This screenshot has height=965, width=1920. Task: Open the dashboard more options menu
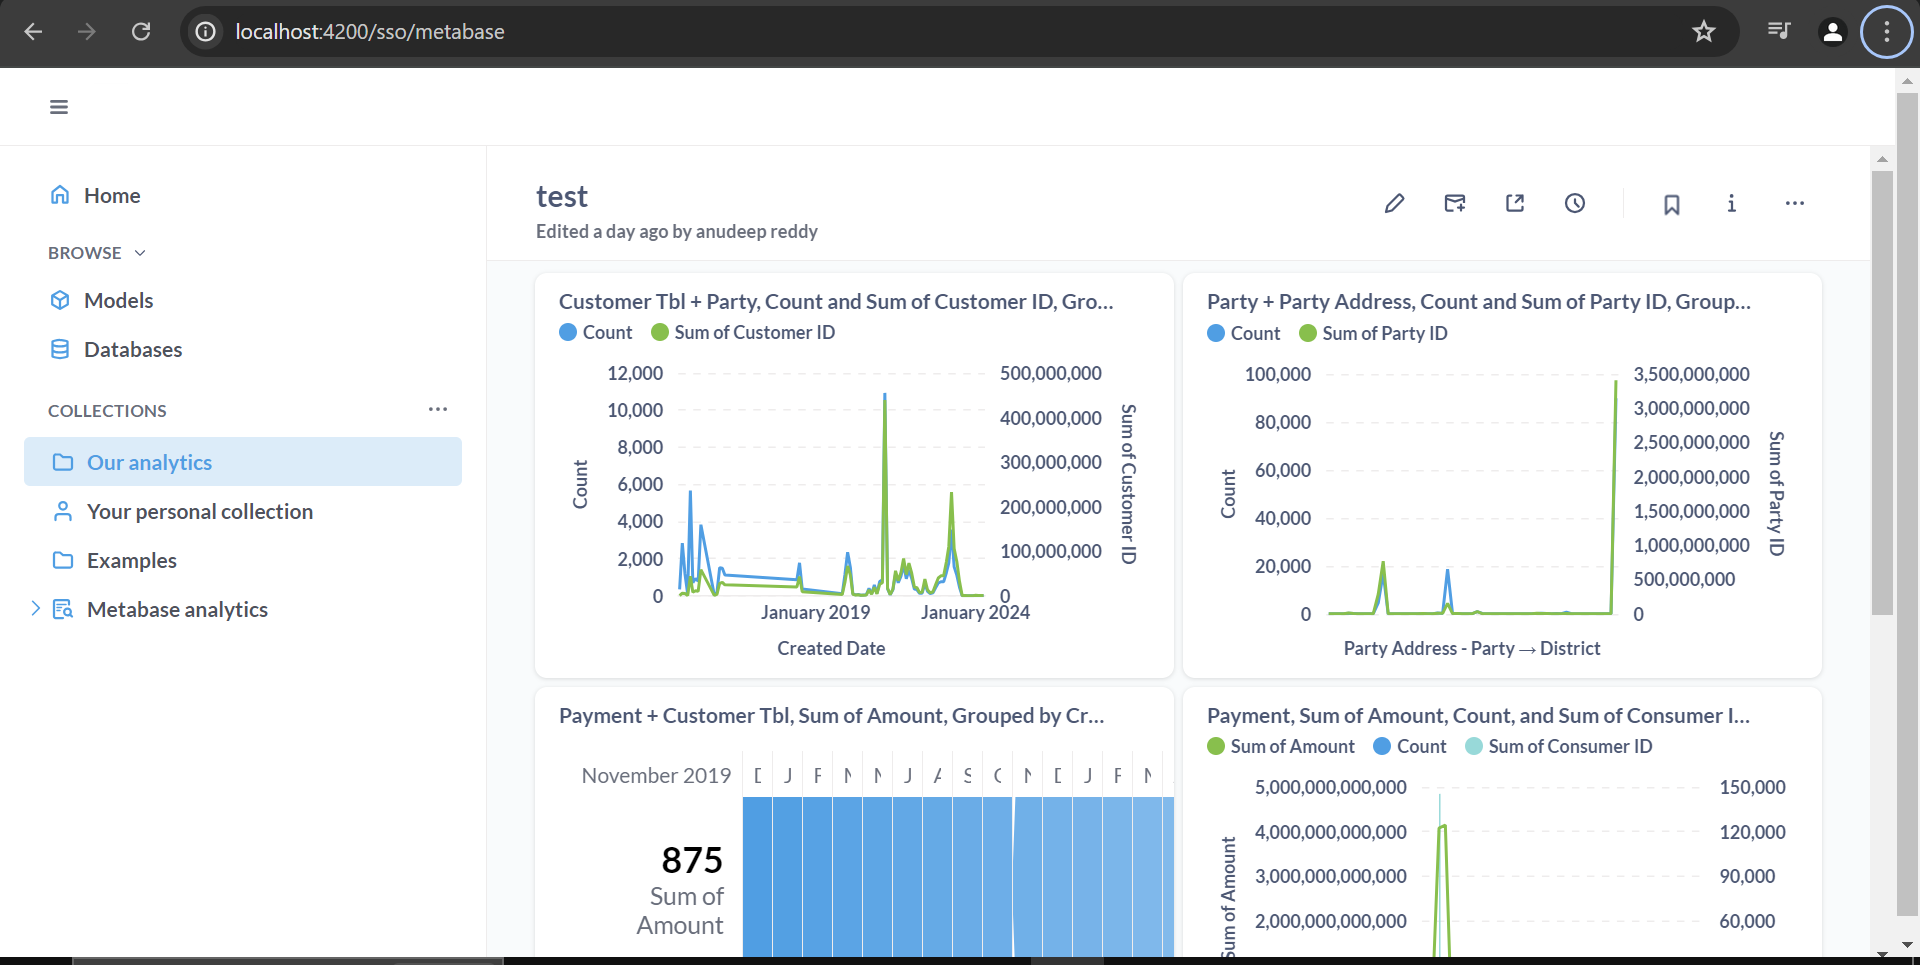point(1795,204)
